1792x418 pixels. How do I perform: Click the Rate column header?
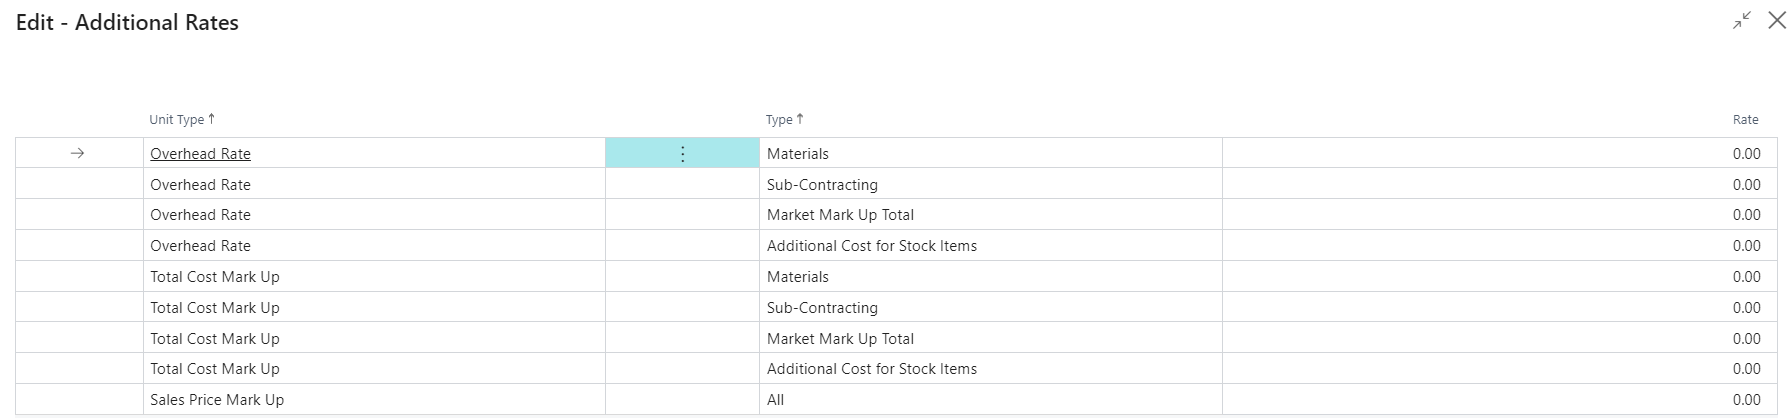coord(1745,119)
